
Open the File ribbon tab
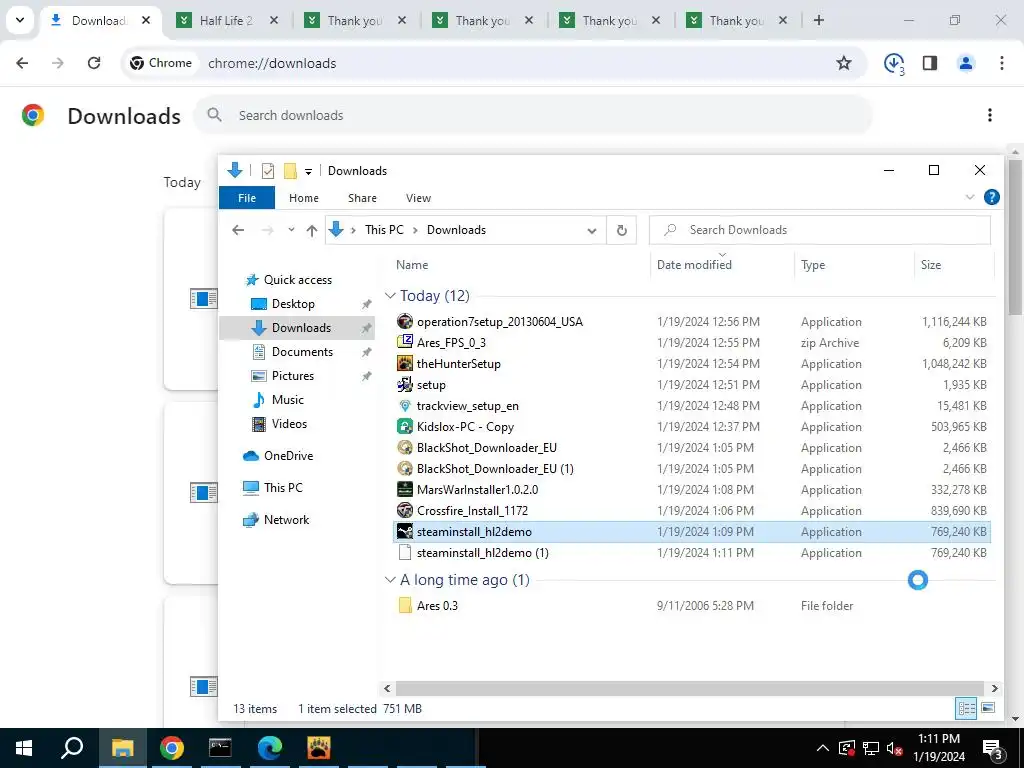click(247, 198)
